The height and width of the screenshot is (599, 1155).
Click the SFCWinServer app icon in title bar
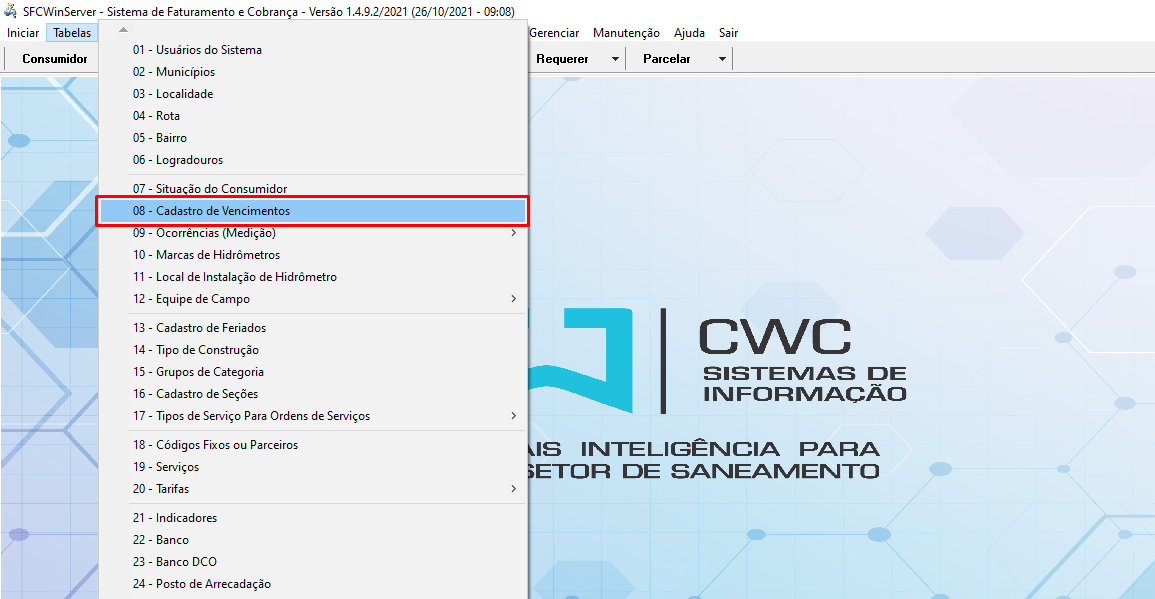(11, 11)
